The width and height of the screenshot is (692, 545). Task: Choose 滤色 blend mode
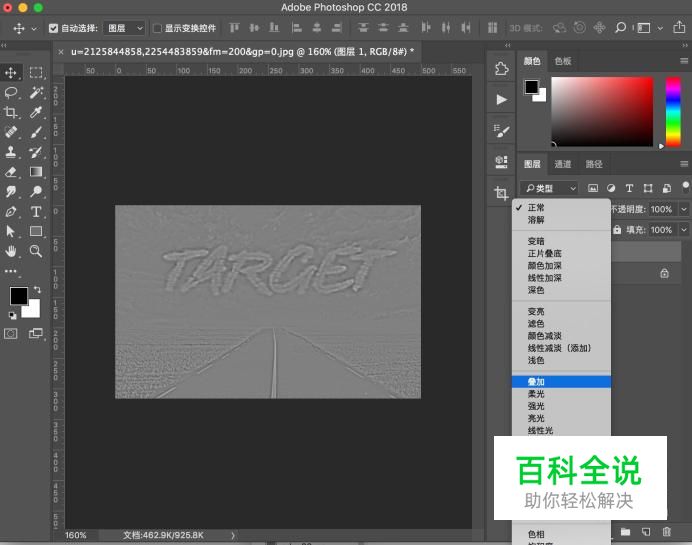[x=561, y=323]
